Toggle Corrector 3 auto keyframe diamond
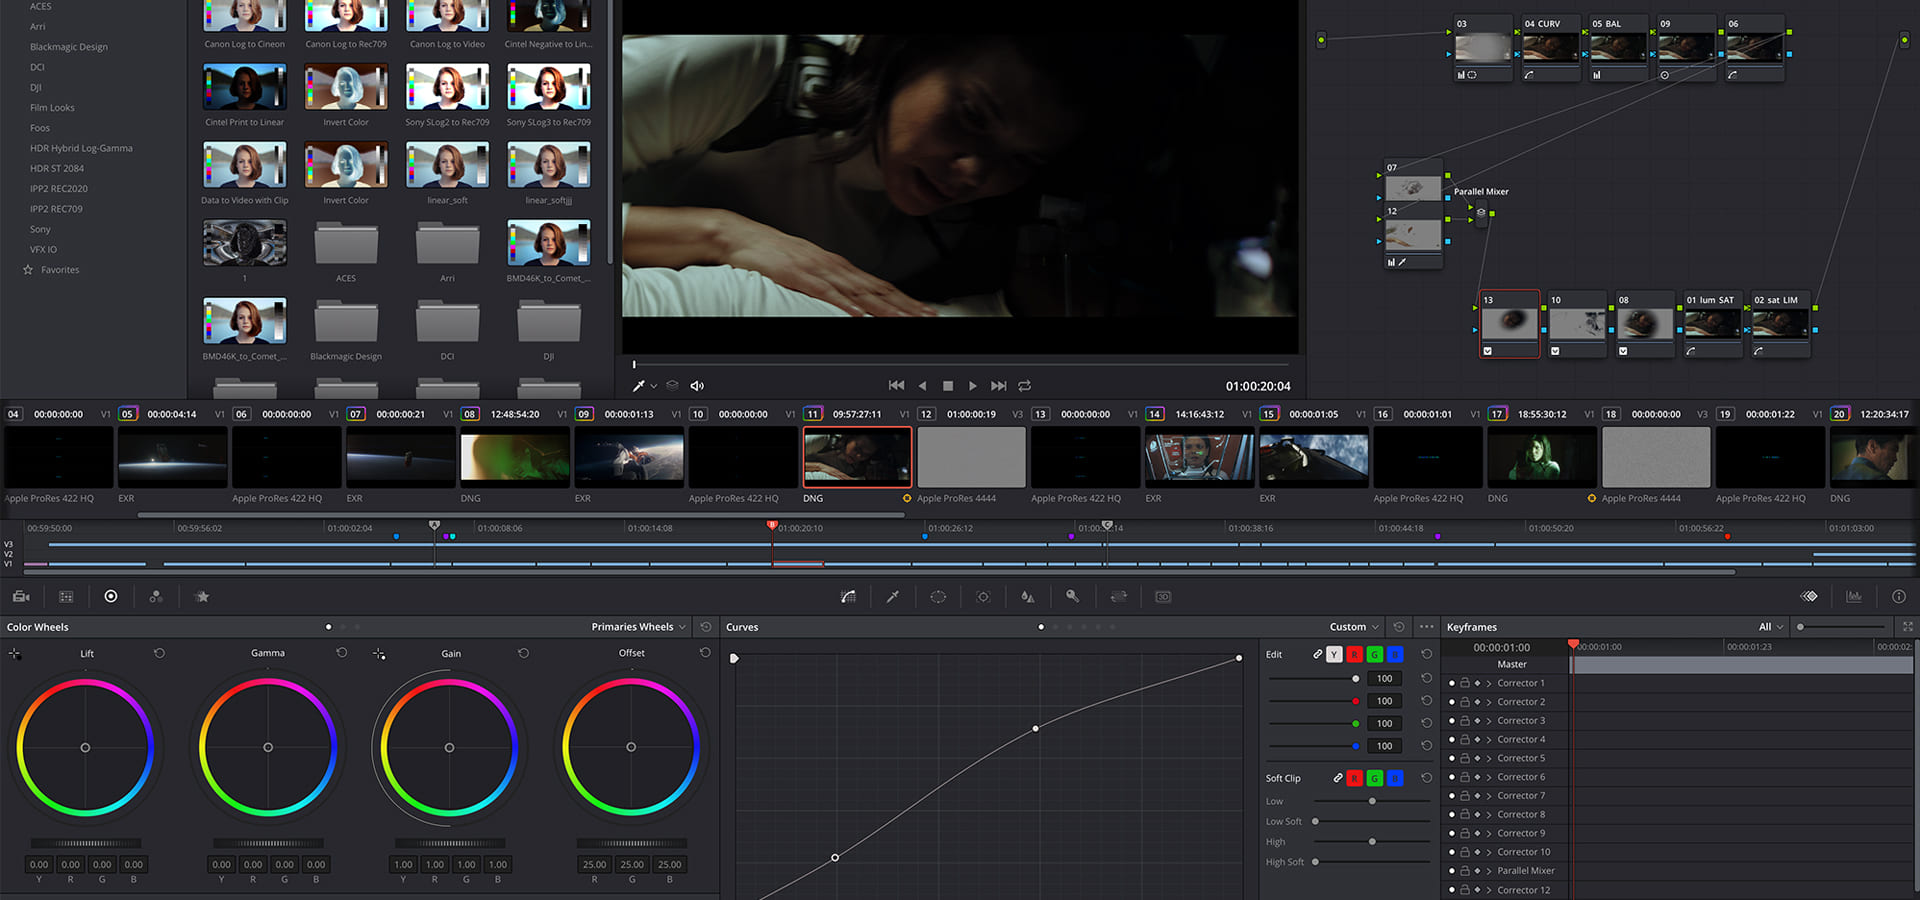 pos(1477,721)
